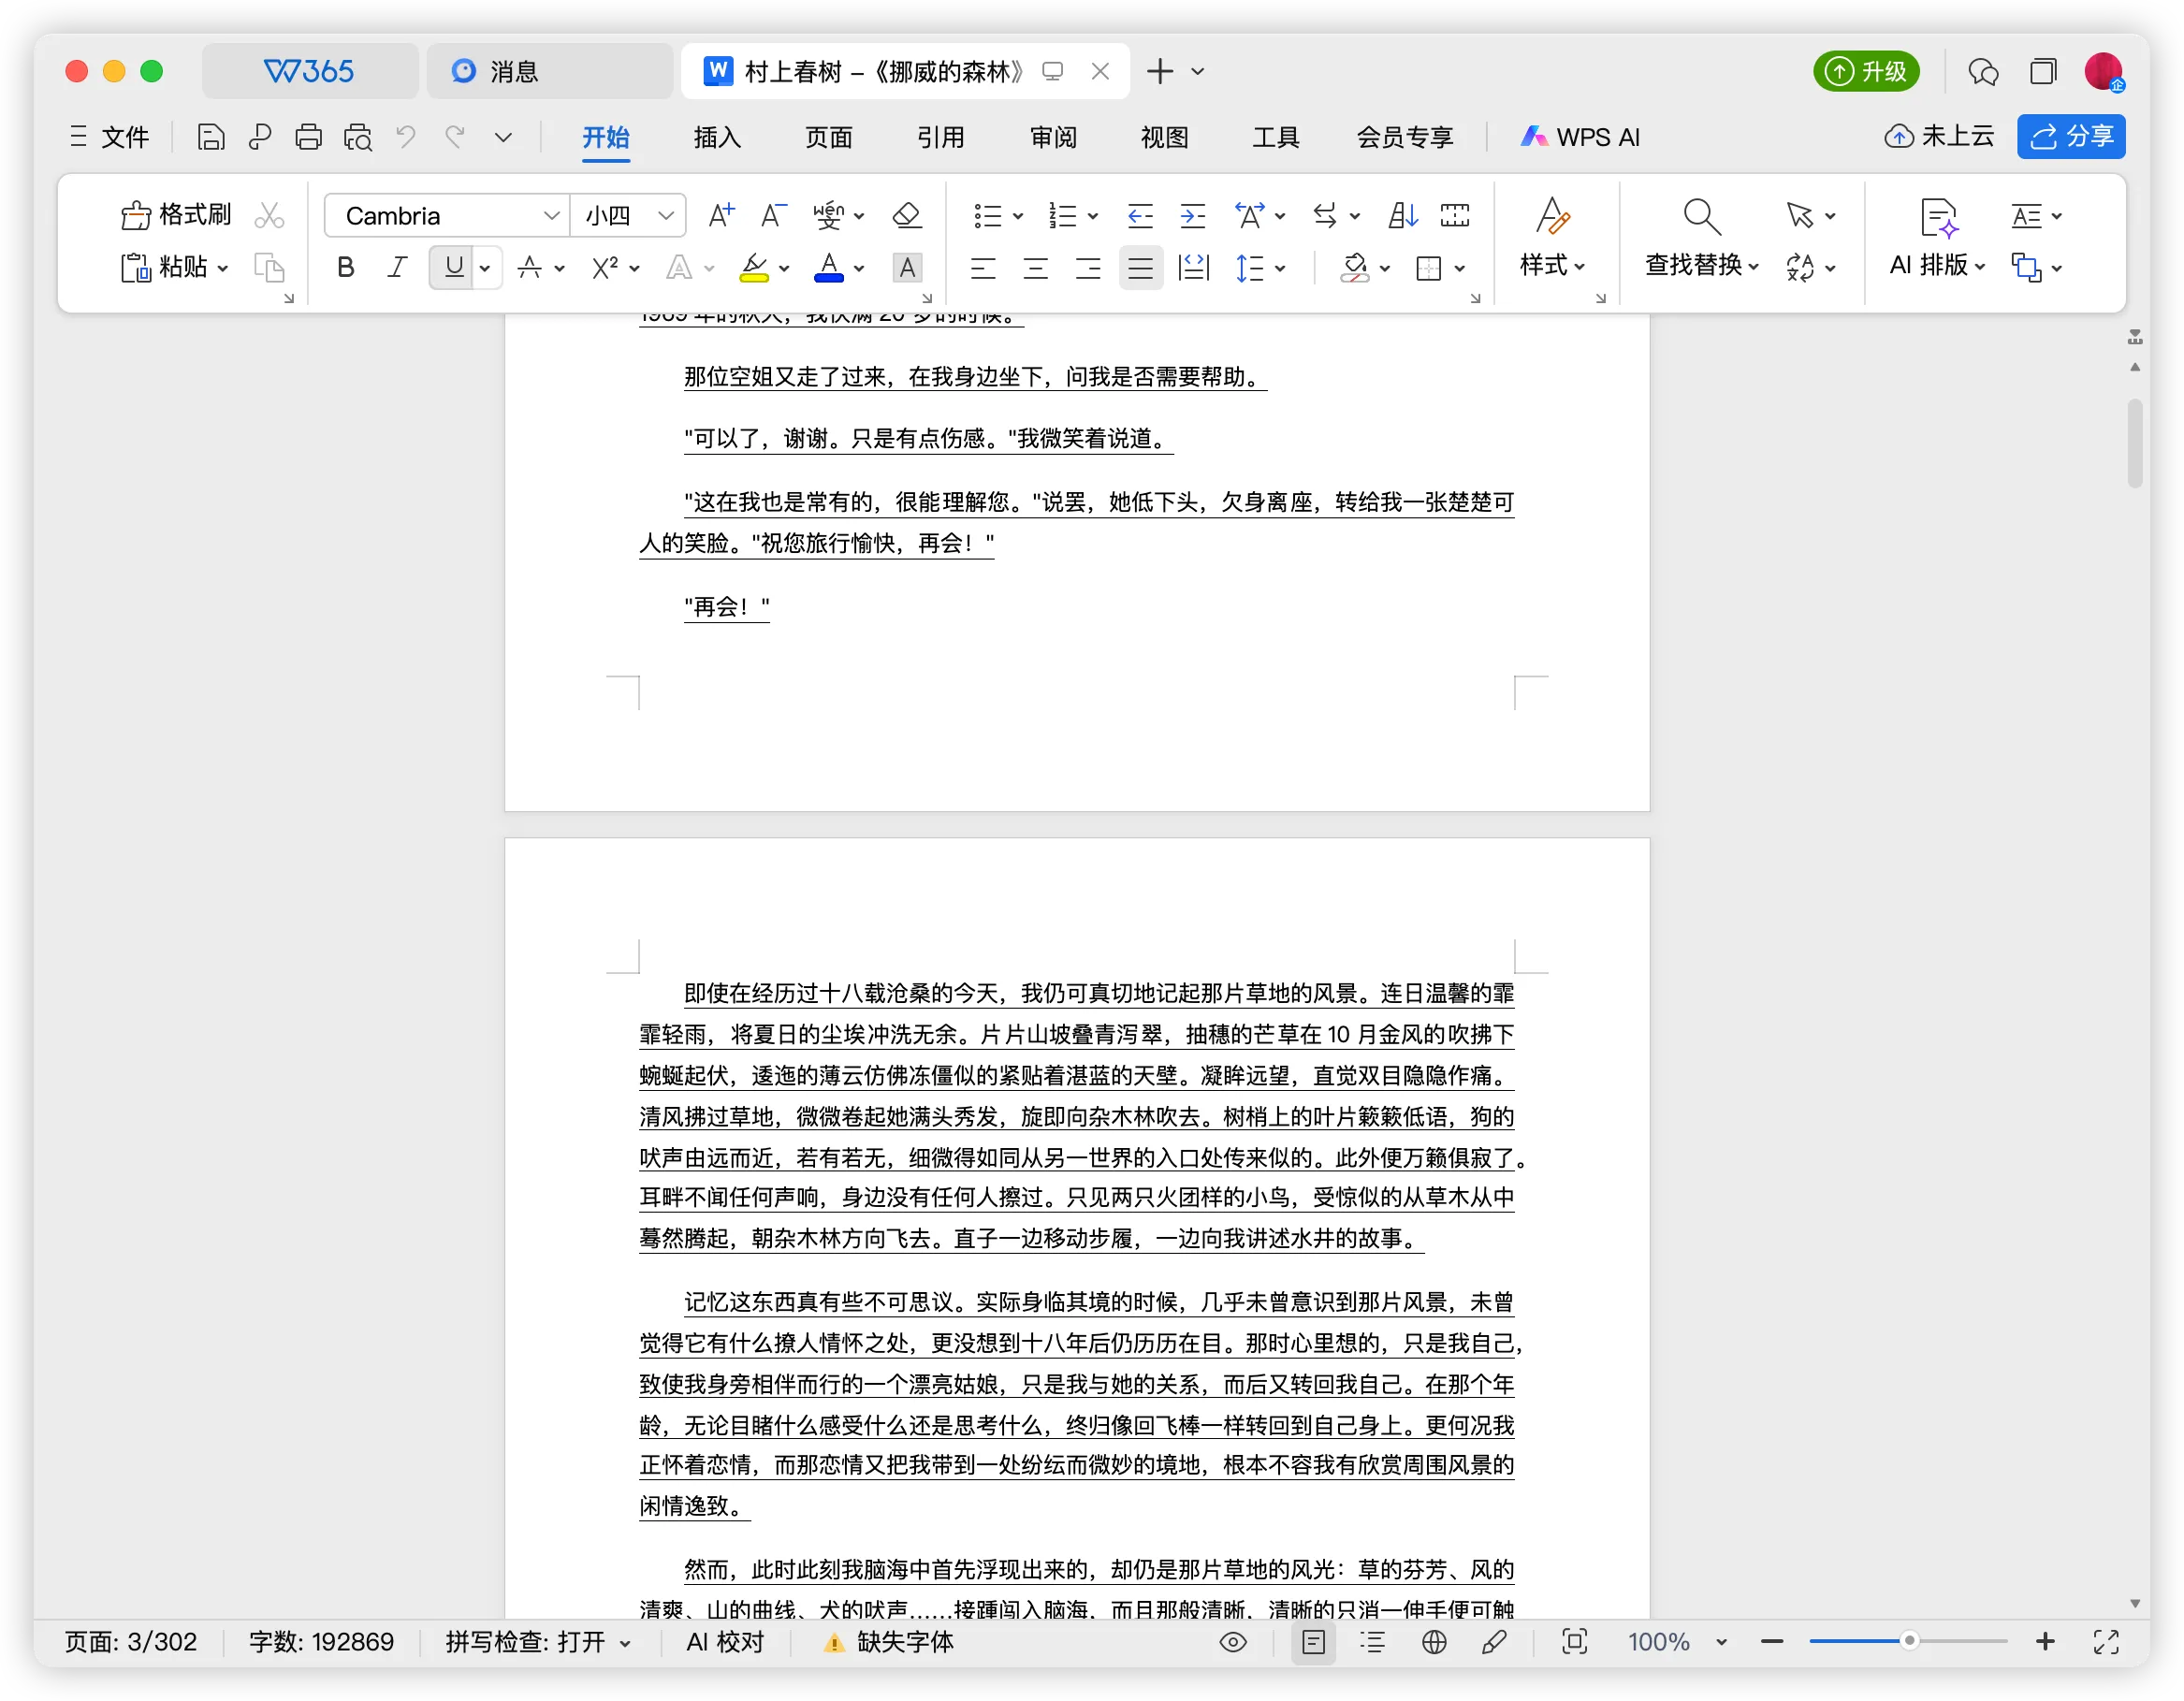Open the font name Cambria dropdown
2184x1701 pixels.
tap(550, 215)
